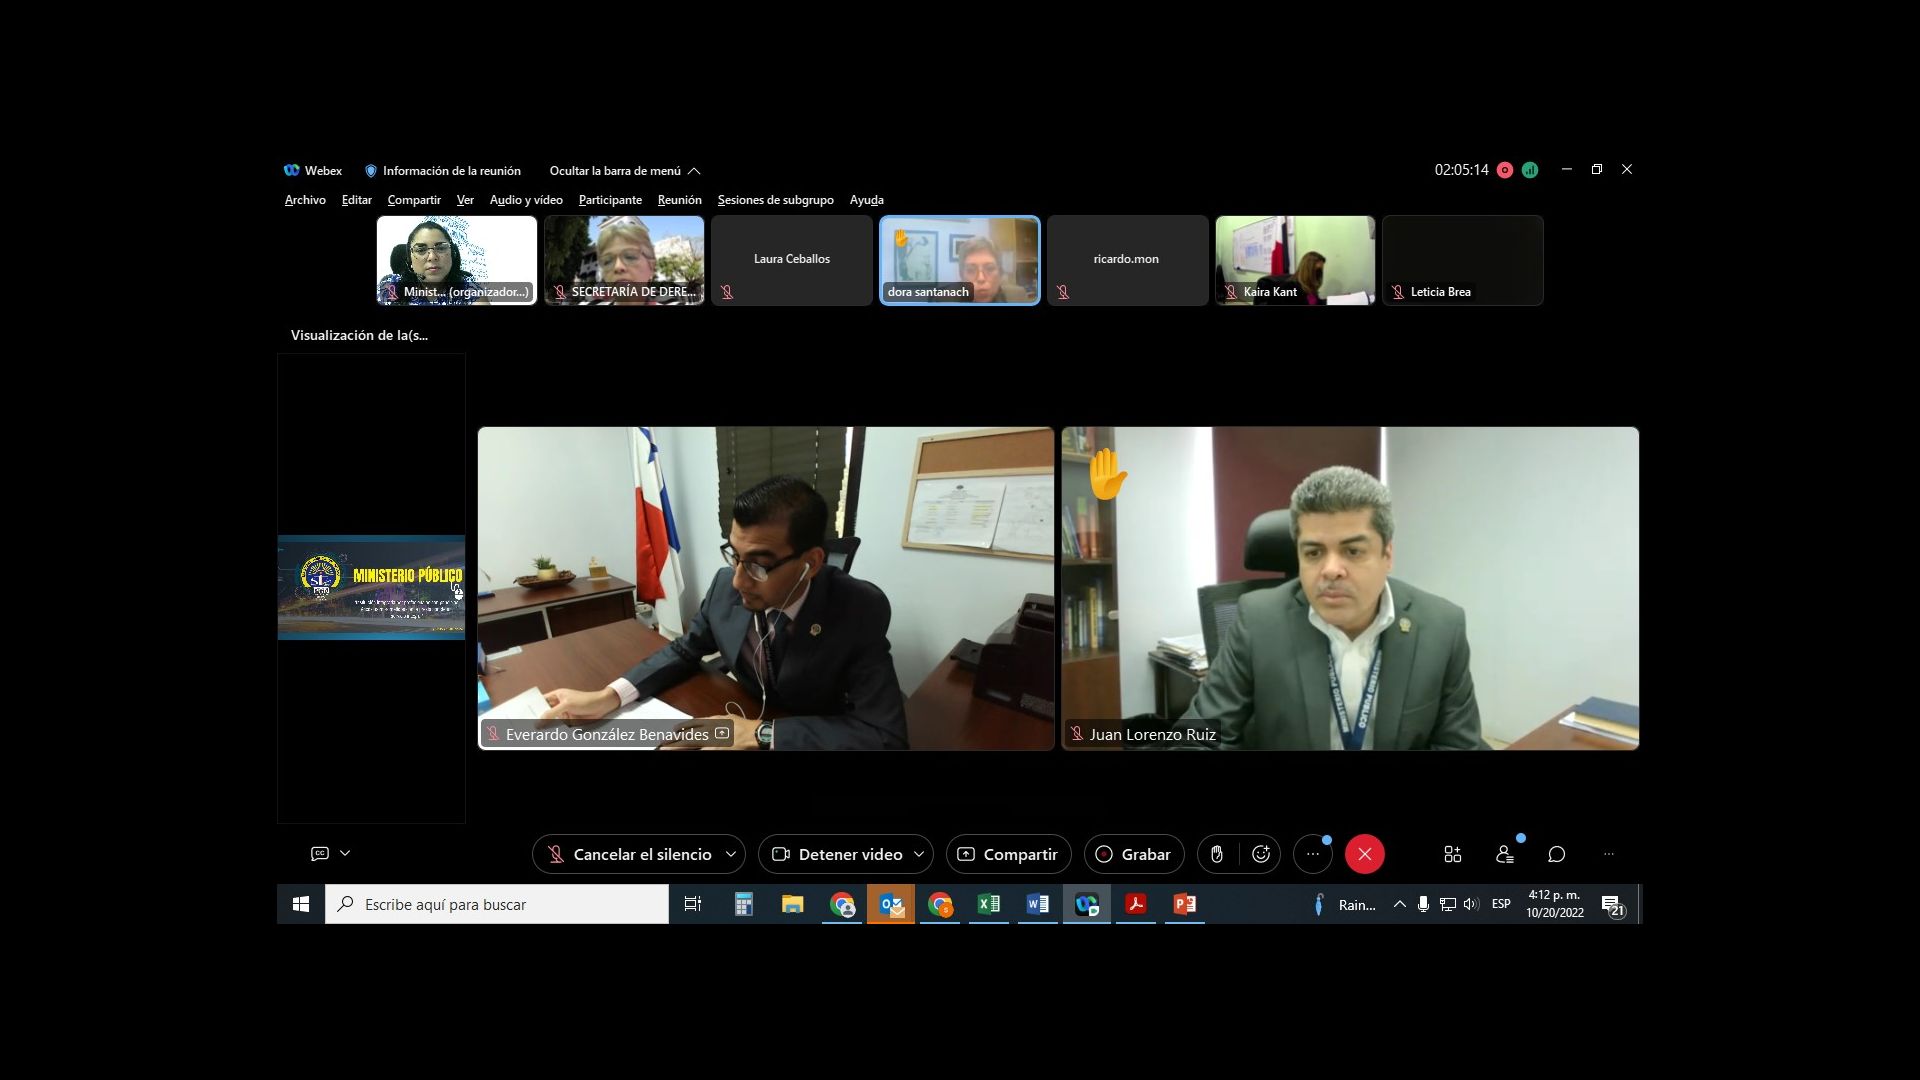Open PowerPoint from the Windows taskbar
The image size is (1920, 1080).
coord(1184,904)
